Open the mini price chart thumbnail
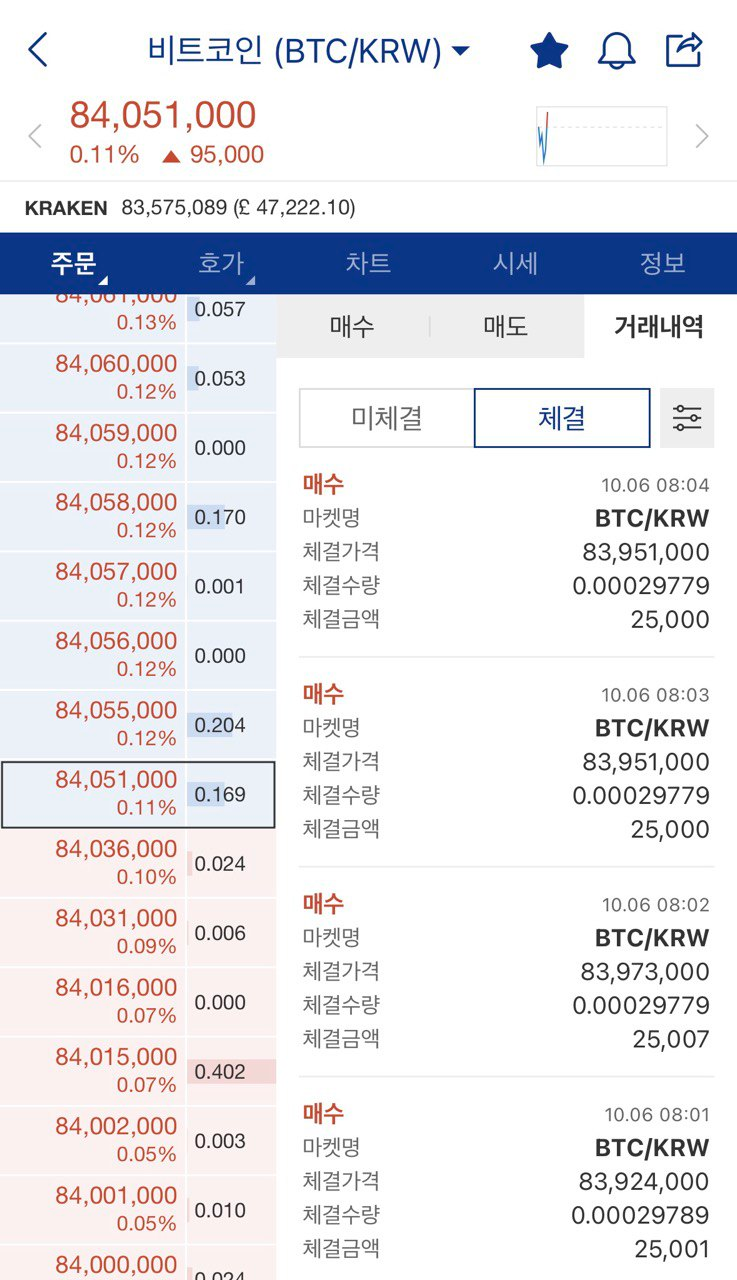This screenshot has width=737, height=1280. click(601, 136)
